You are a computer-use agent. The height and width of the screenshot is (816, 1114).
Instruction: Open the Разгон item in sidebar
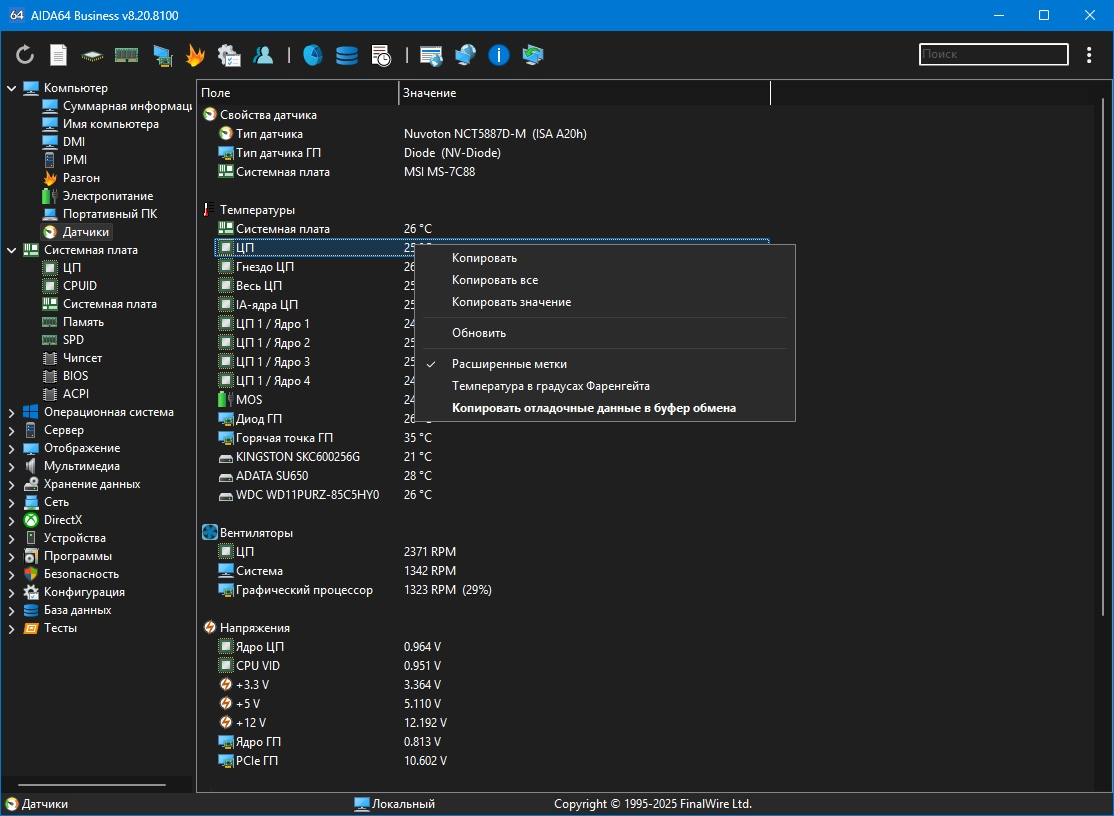81,178
